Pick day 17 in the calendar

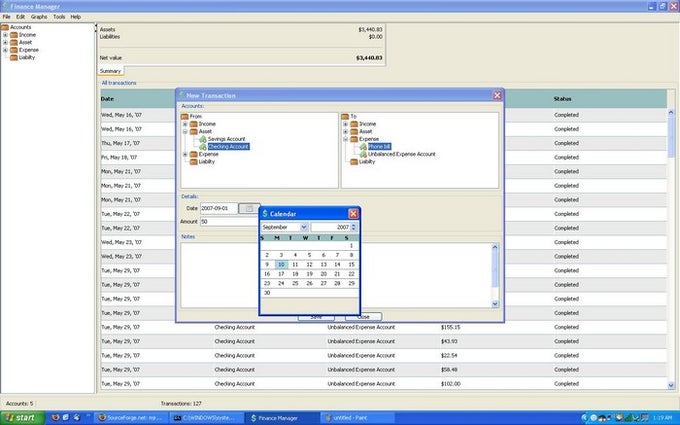[x=281, y=274]
